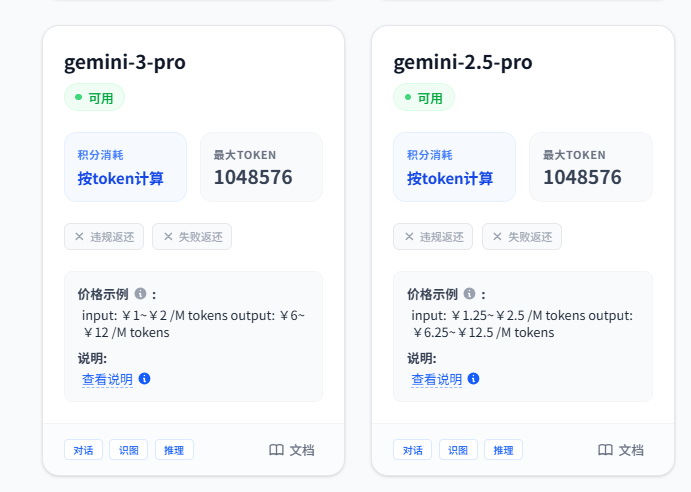Click 失败返还 tag on gemini-3-pro card

tap(192, 237)
